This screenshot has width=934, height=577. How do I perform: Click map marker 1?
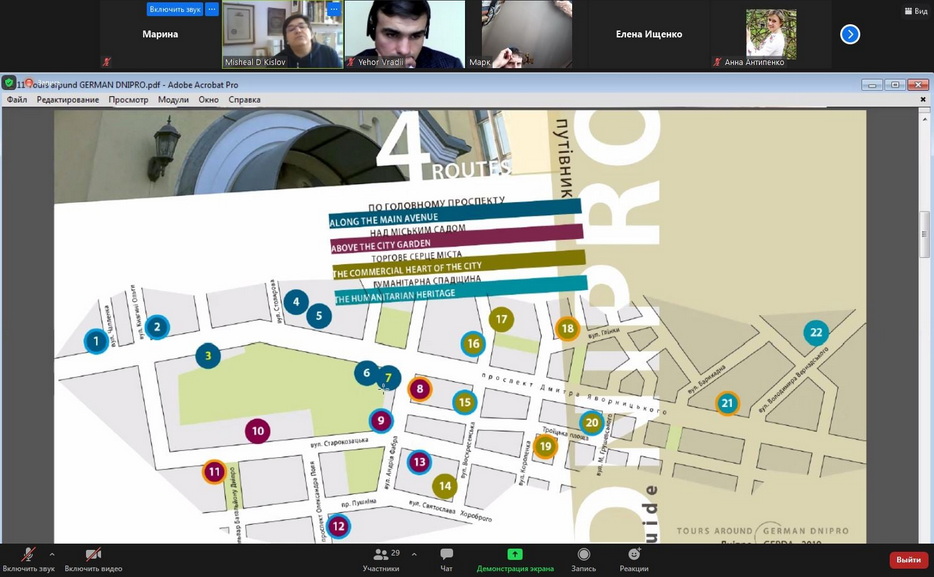96,341
